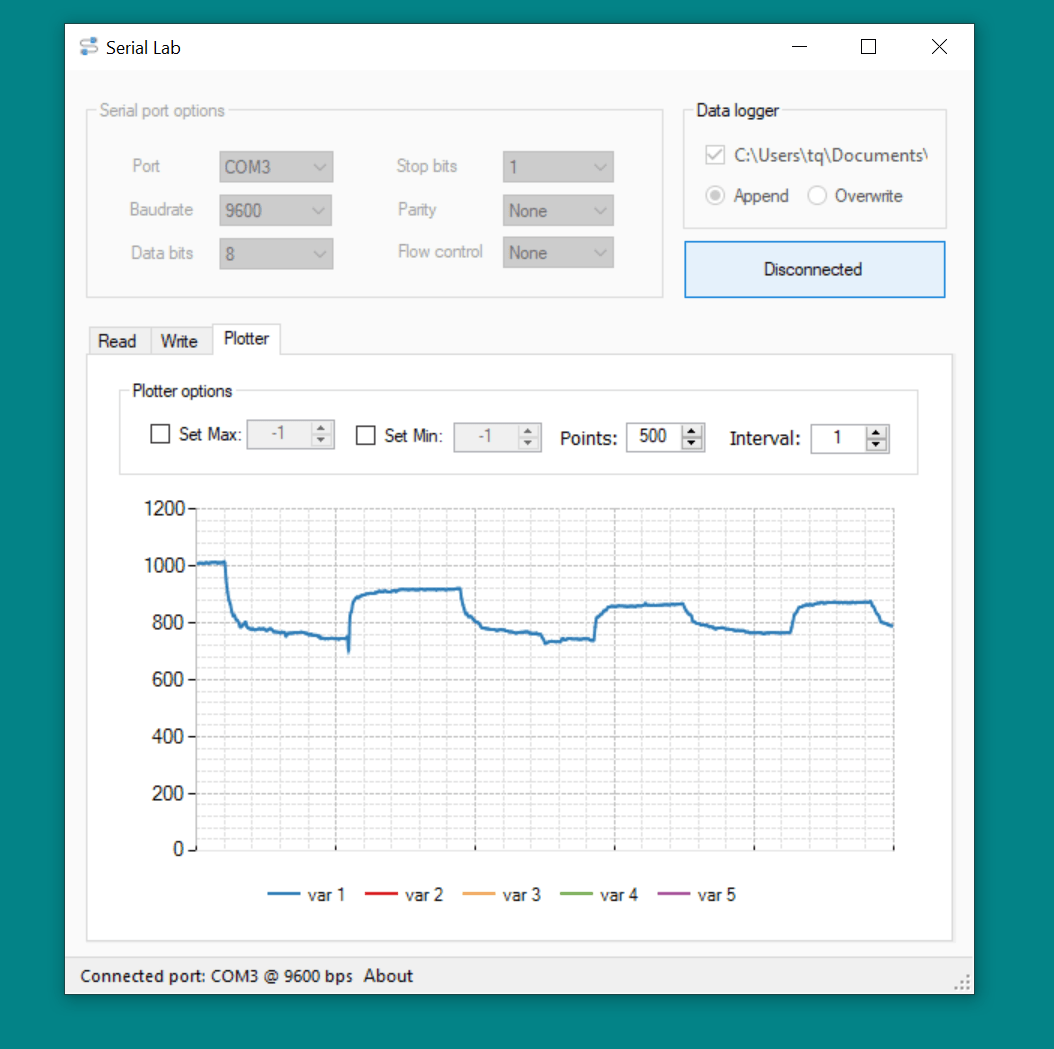
Task: Click the var 2 legend entry
Action: click(x=404, y=895)
